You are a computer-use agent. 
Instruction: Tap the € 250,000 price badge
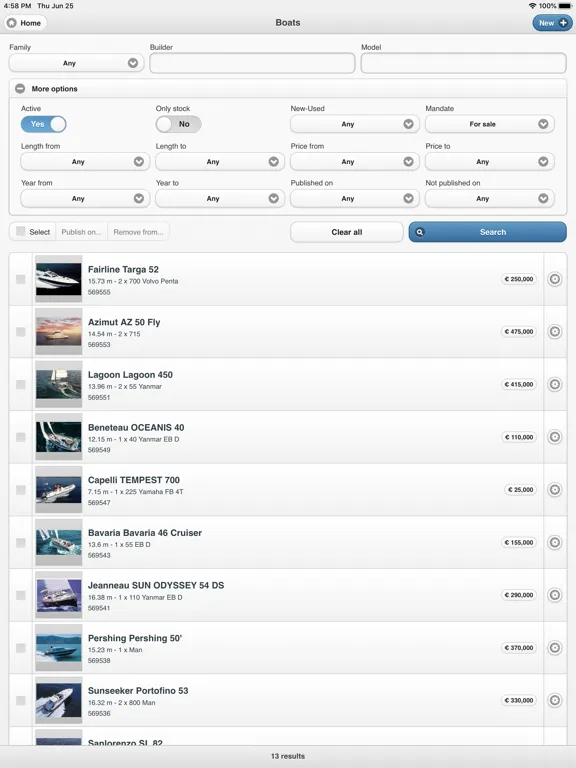point(519,279)
